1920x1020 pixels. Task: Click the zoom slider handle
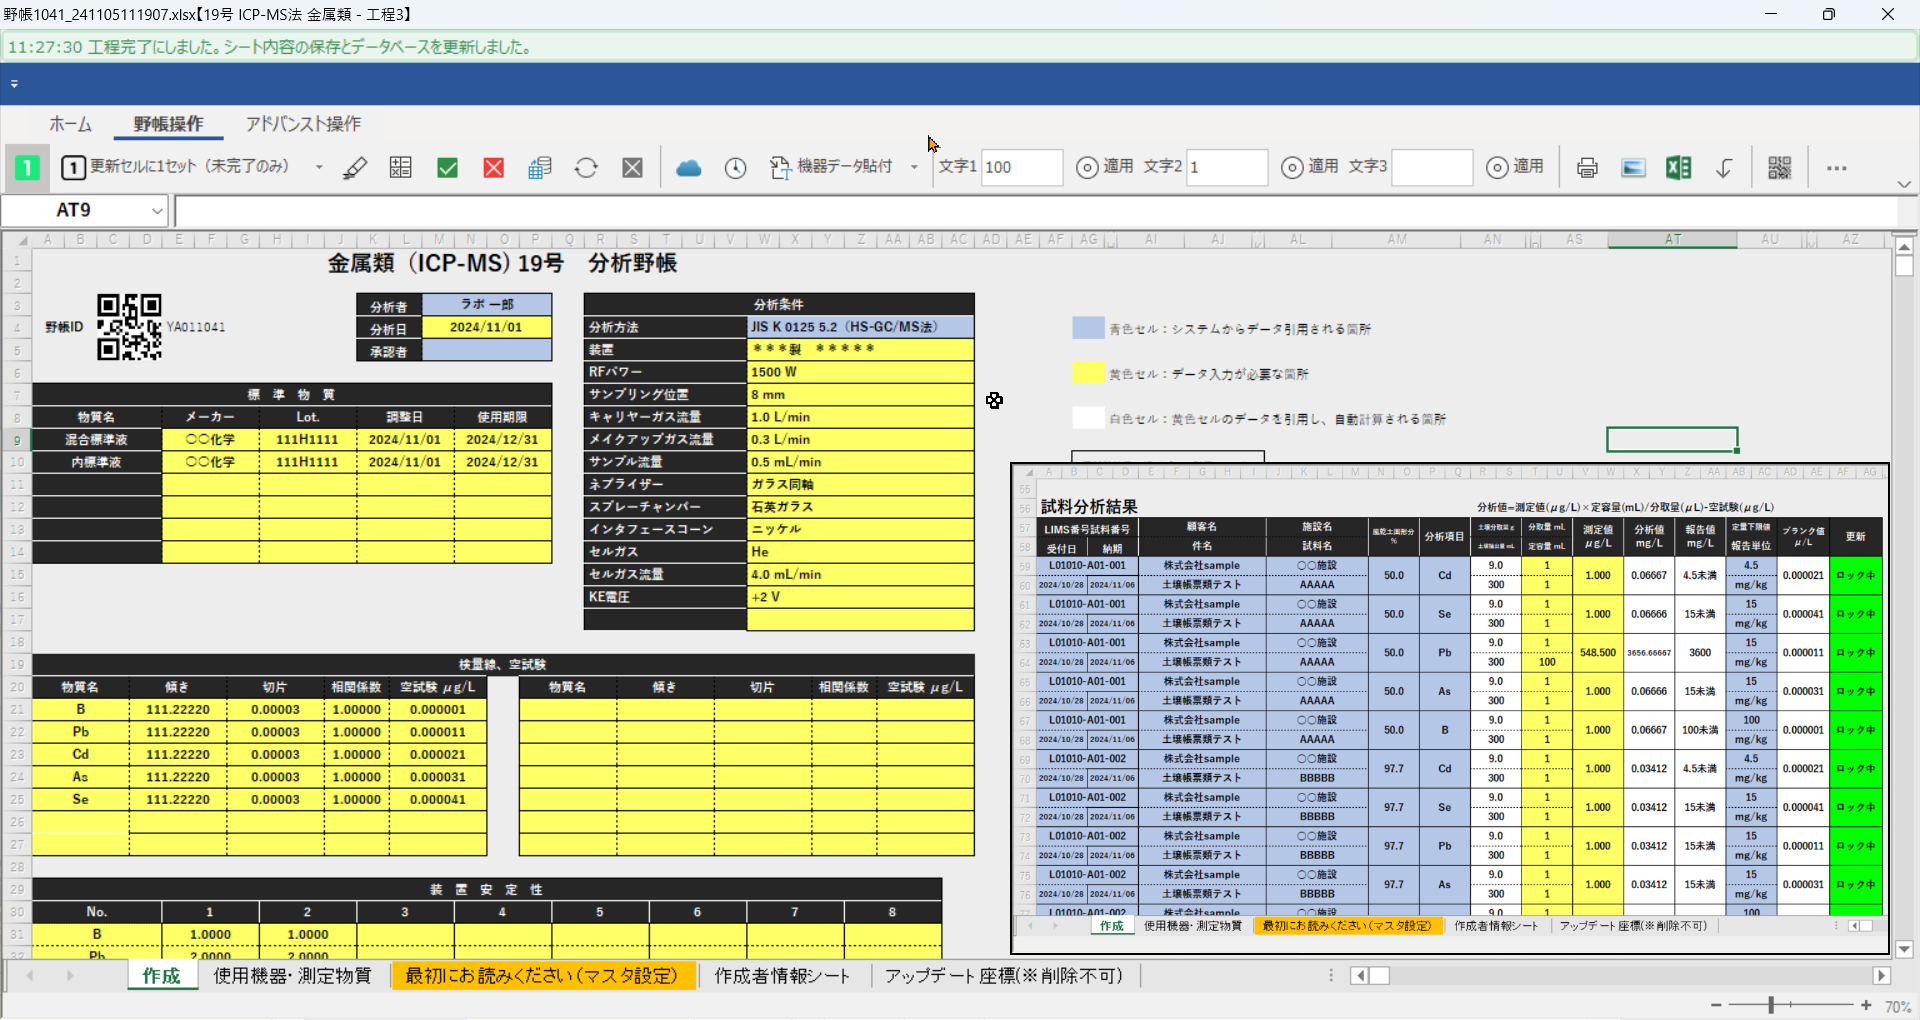pyautogui.click(x=1770, y=1005)
